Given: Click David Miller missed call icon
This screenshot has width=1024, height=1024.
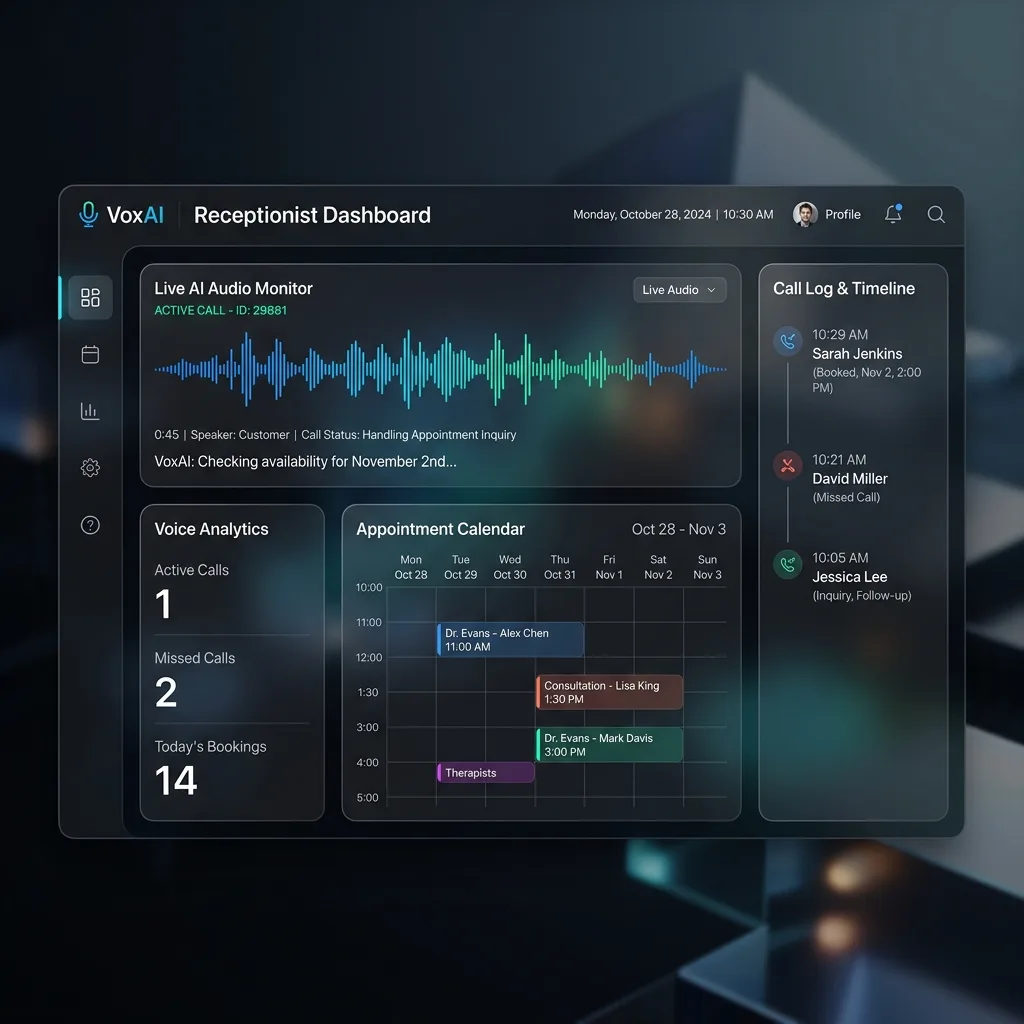Looking at the screenshot, I should click(x=788, y=466).
